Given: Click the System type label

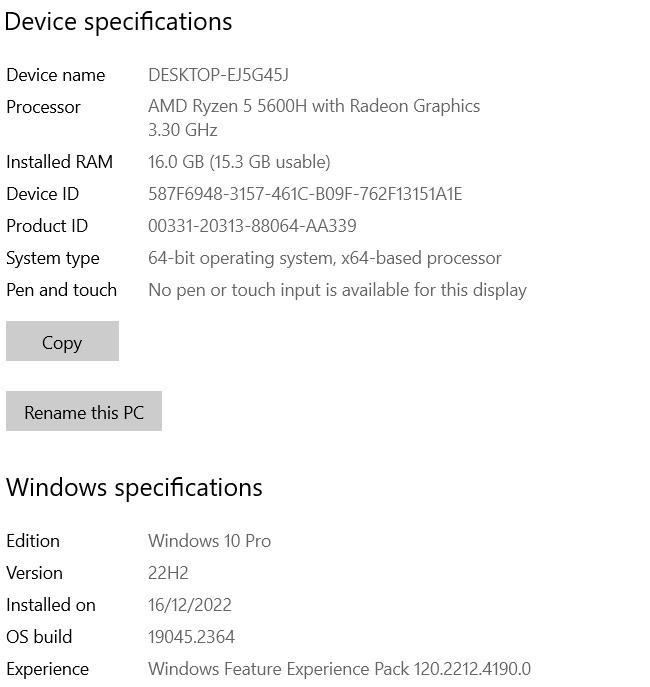Looking at the screenshot, I should [x=52, y=258].
